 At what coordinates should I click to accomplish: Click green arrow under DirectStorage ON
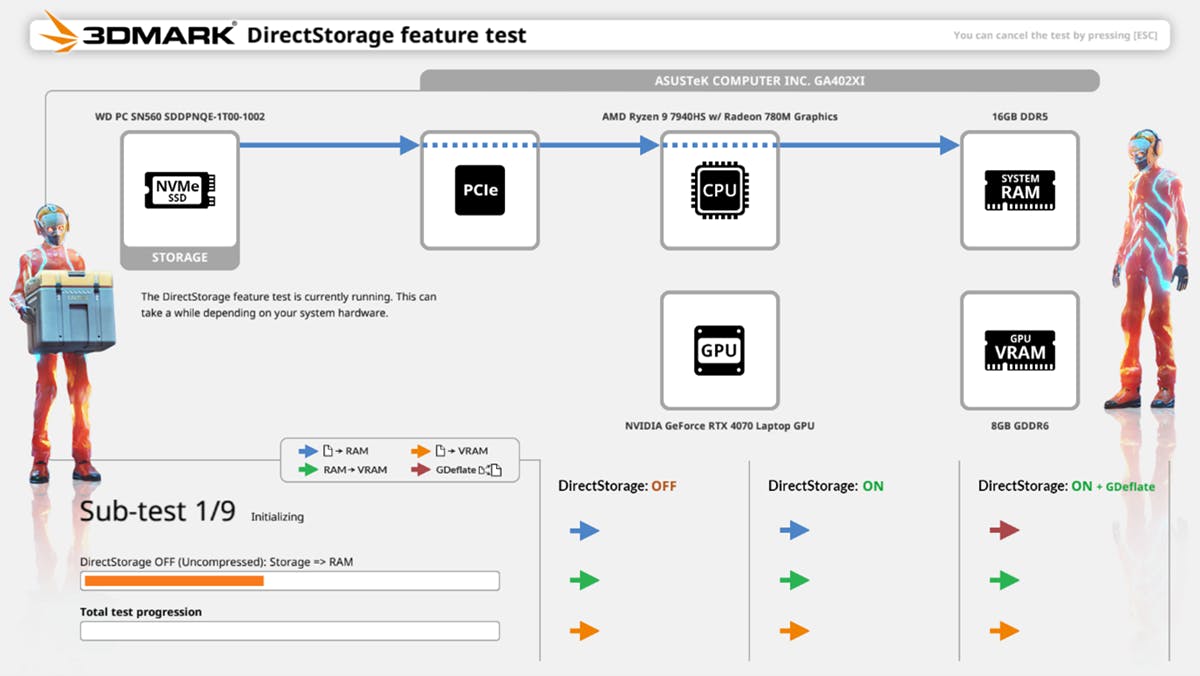[794, 580]
